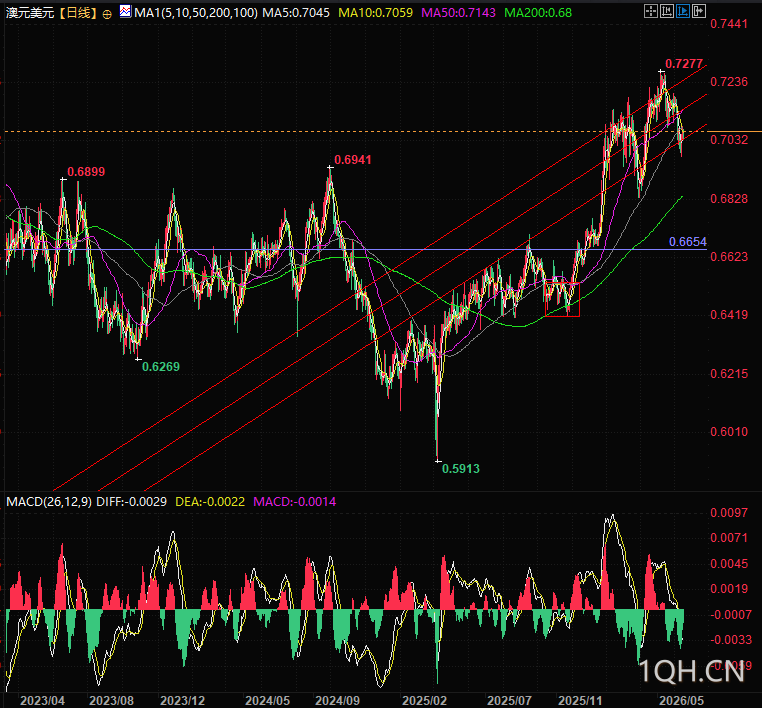Click the 澳元美元 symbol name
This screenshot has height=708, width=762.
pyautogui.click(x=29, y=13)
